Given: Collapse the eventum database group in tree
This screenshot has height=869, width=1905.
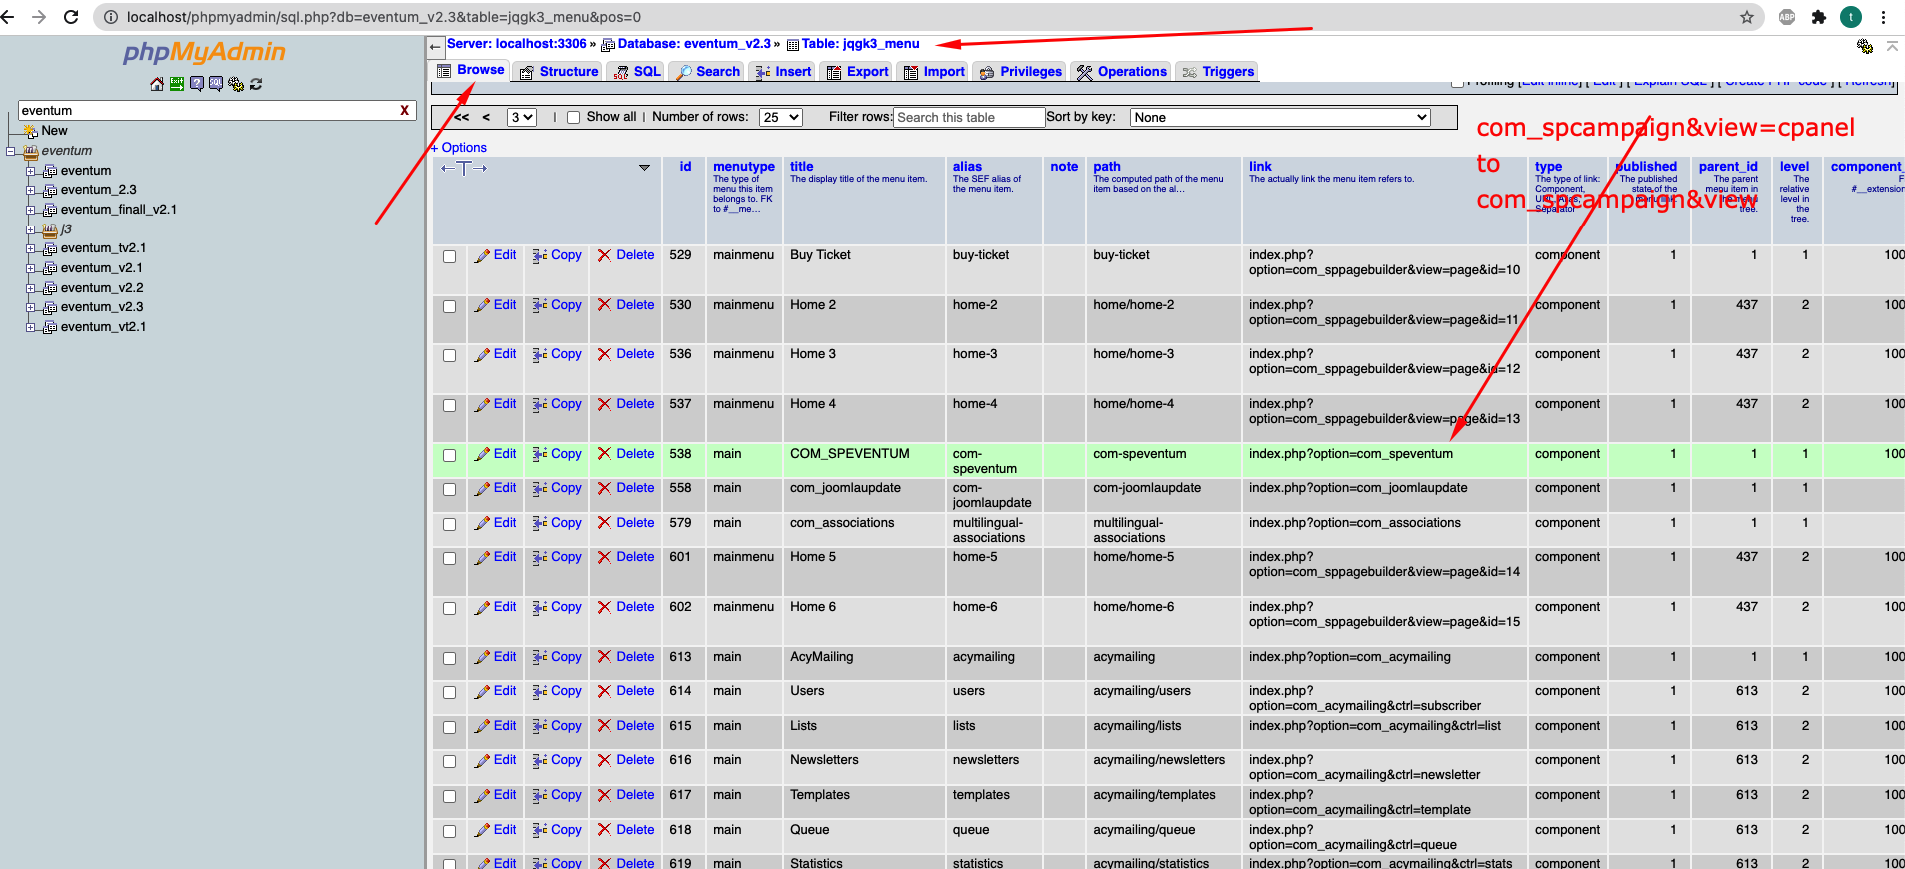Looking at the screenshot, I should click(11, 151).
